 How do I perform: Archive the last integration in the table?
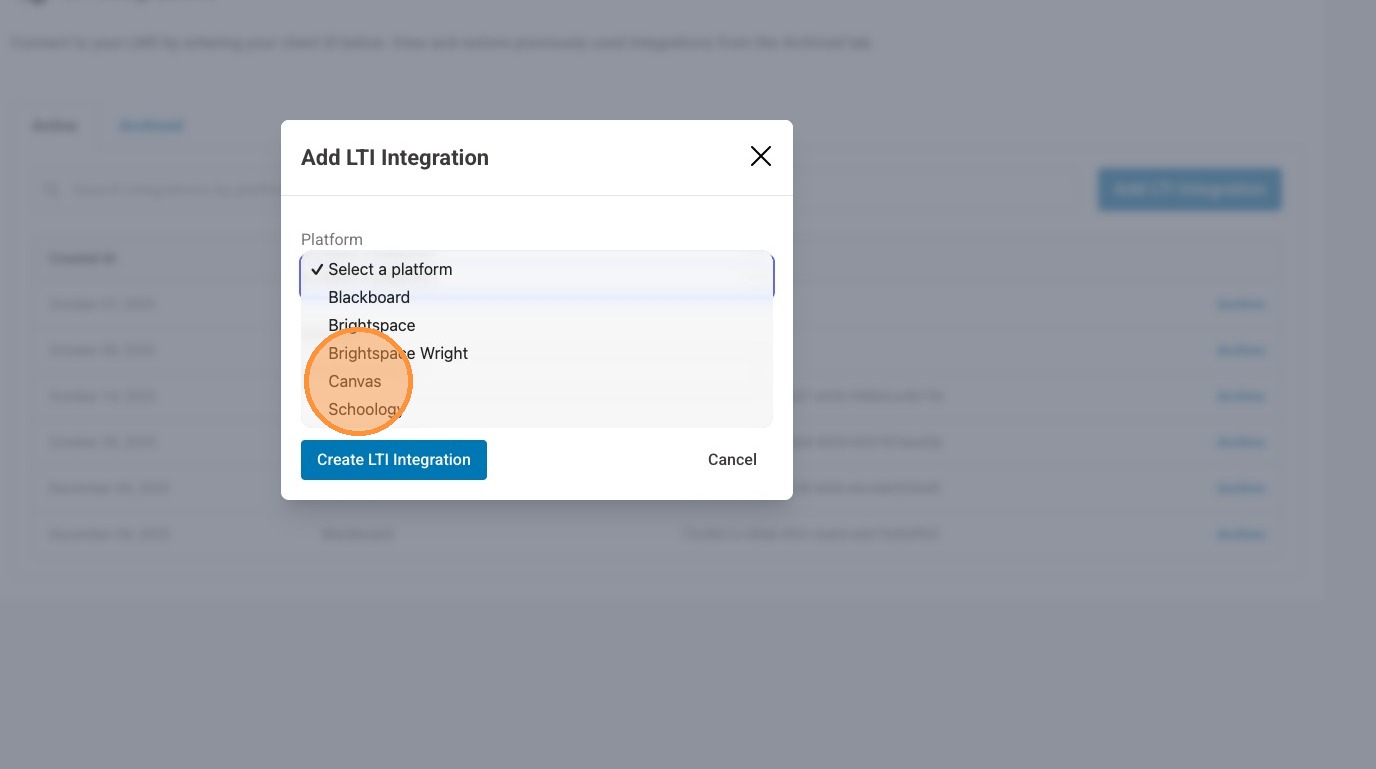pyautogui.click(x=1240, y=534)
